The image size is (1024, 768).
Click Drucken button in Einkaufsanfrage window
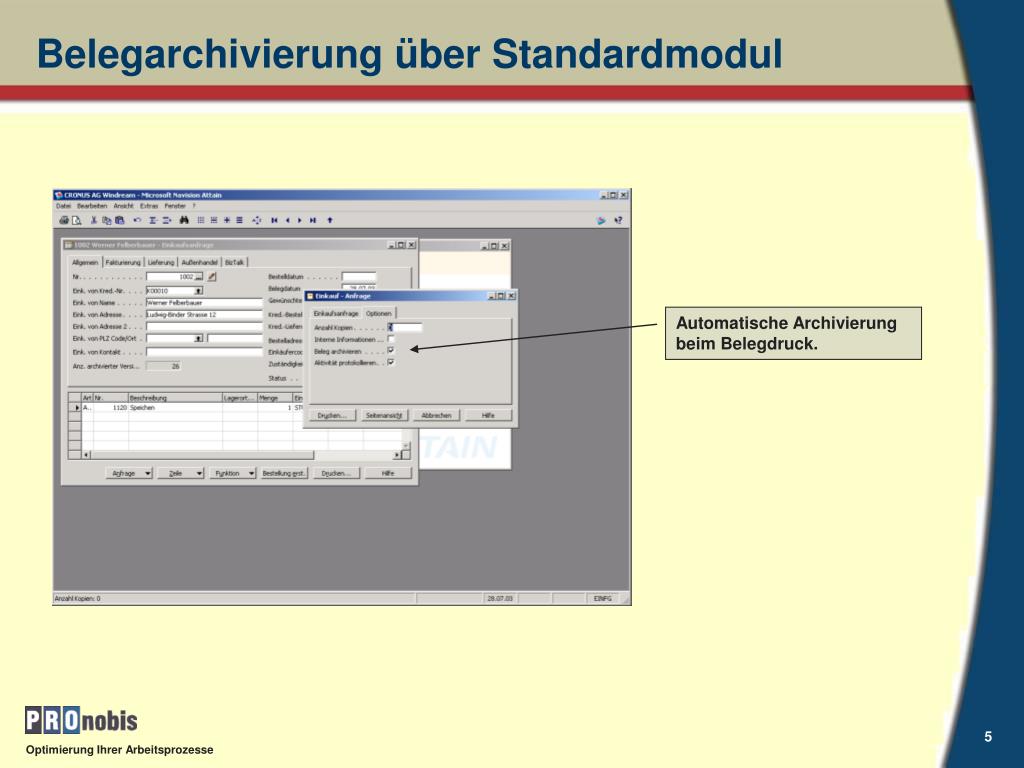[336, 473]
